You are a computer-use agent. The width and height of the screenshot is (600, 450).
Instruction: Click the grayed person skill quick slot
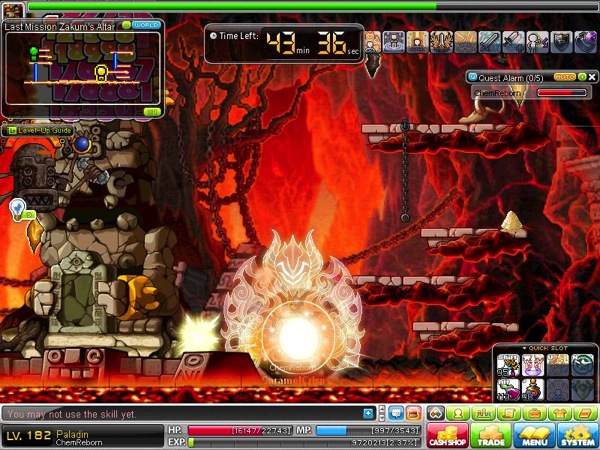(558, 390)
